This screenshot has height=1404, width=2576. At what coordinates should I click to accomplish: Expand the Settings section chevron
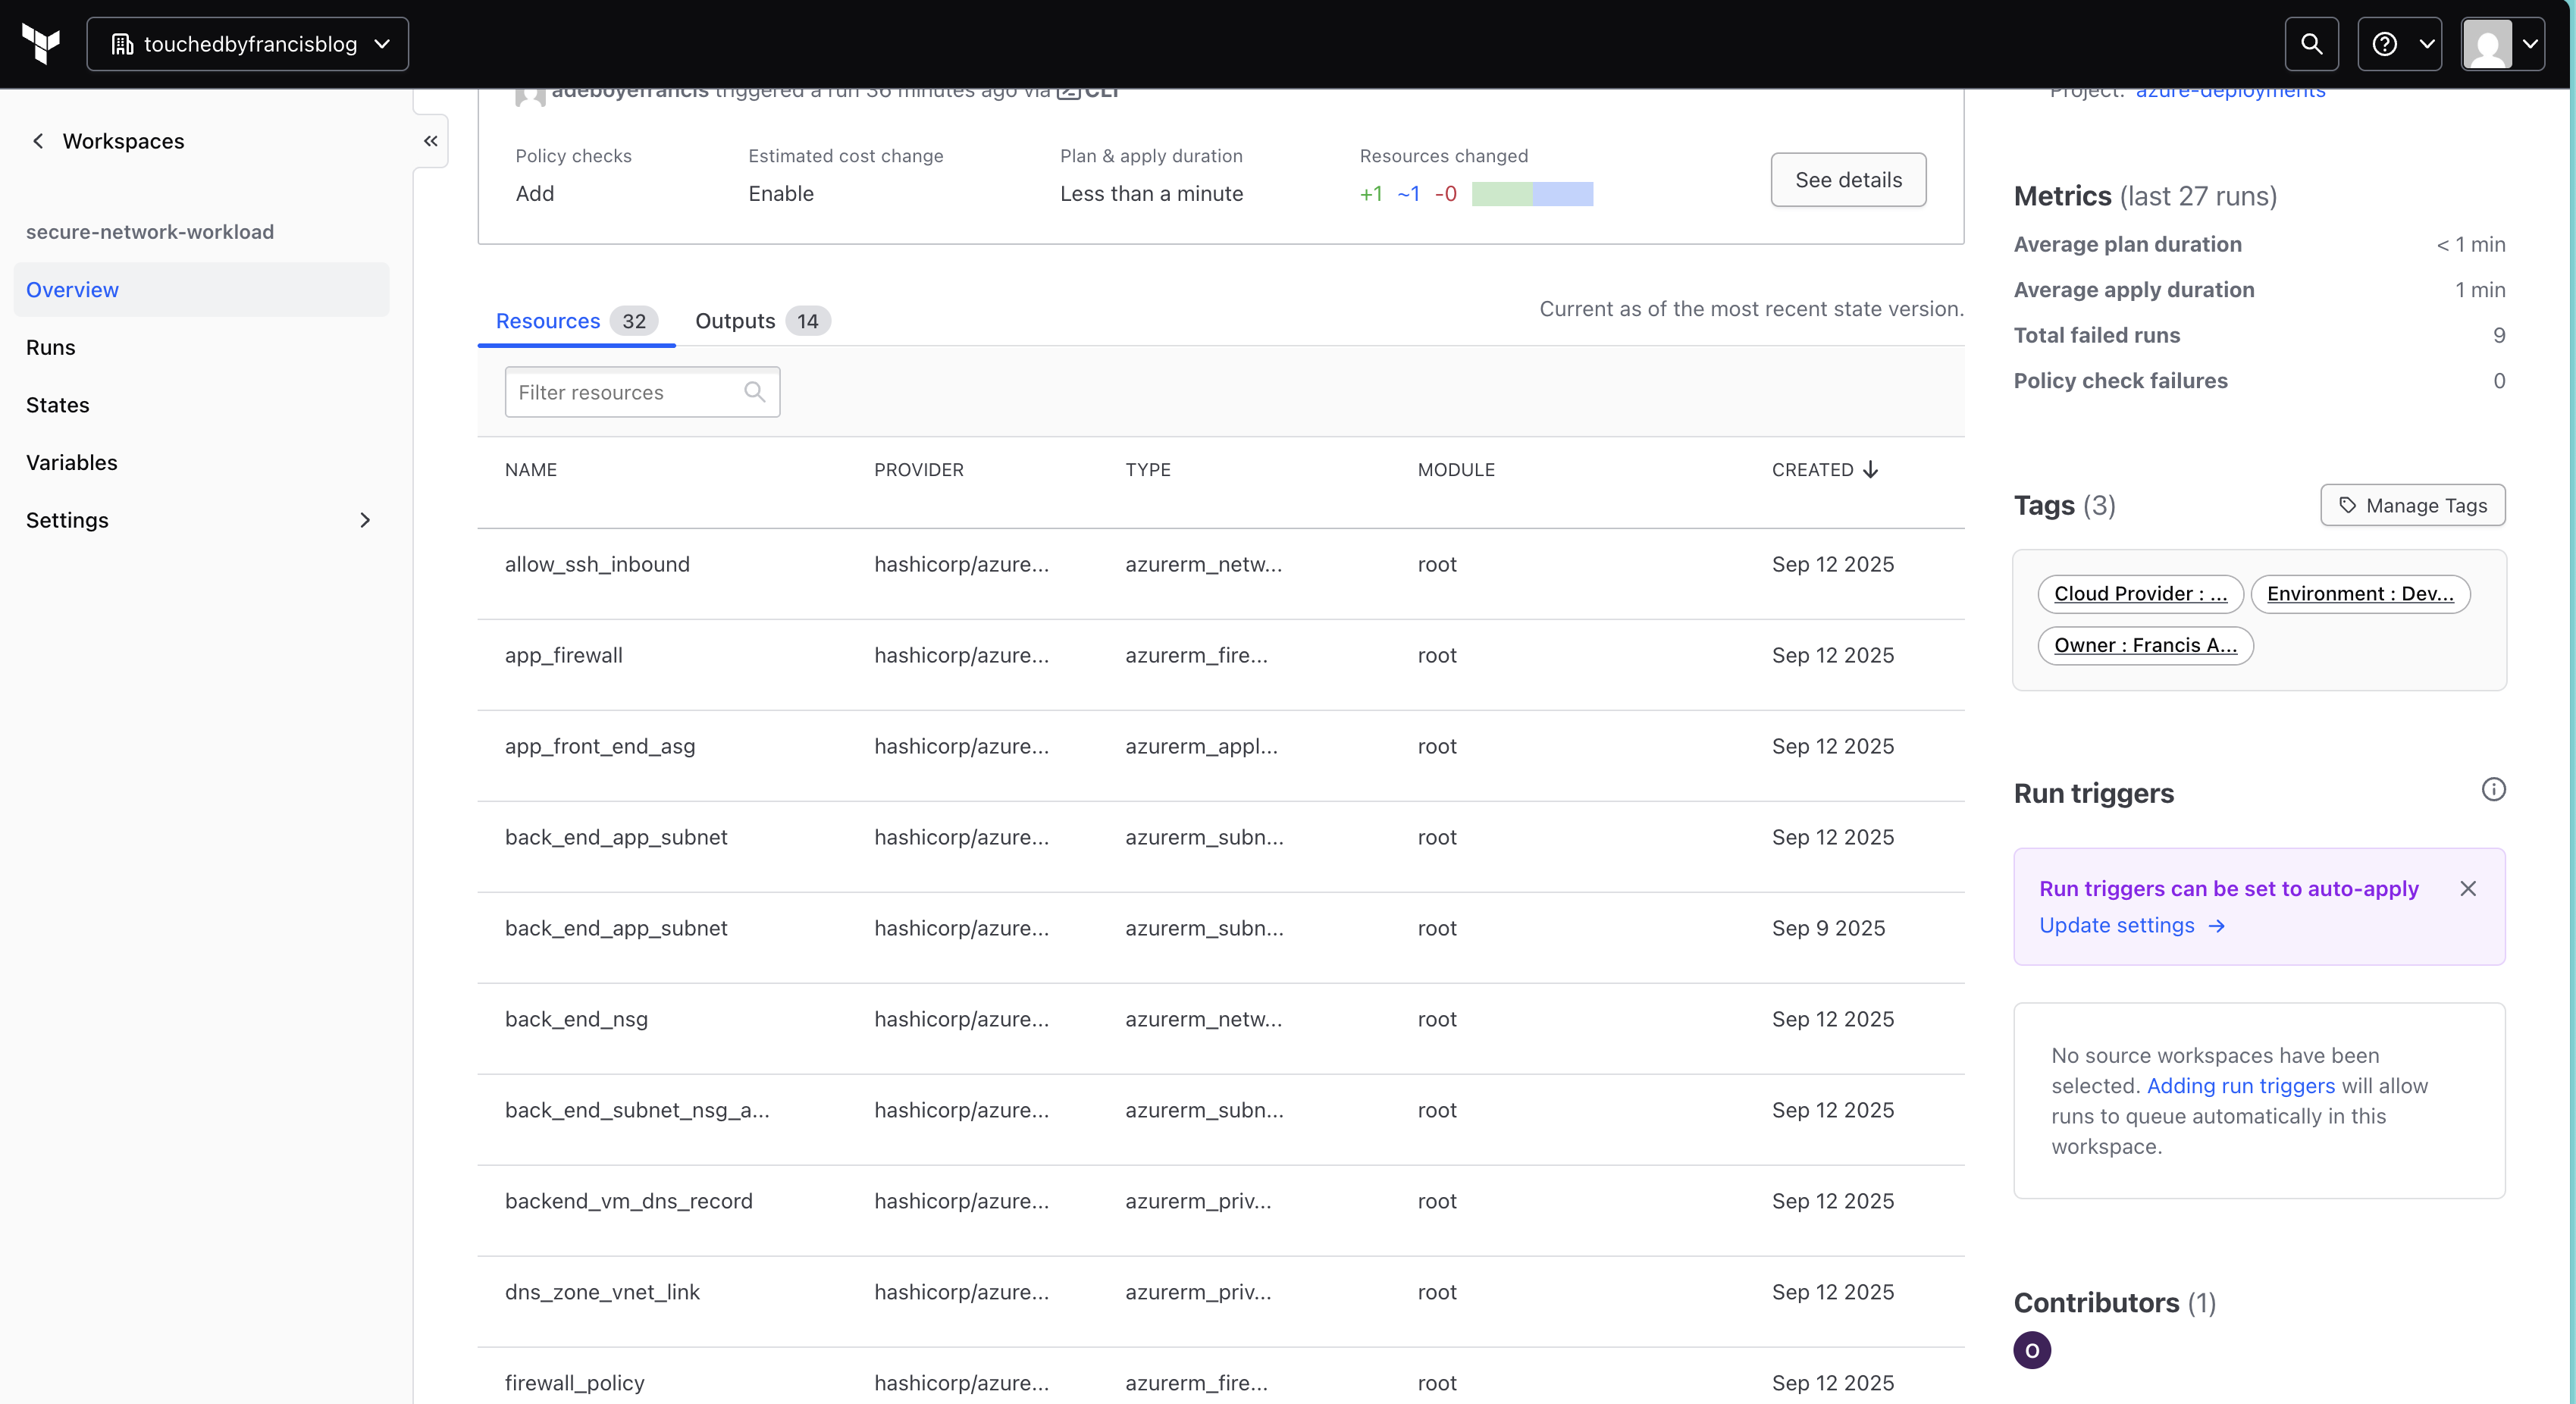[x=365, y=520]
